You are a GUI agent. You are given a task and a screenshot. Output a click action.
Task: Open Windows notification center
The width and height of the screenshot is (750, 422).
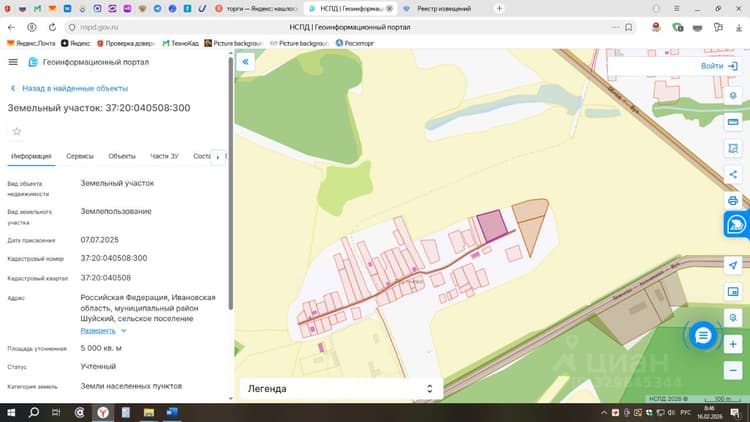tap(735, 412)
